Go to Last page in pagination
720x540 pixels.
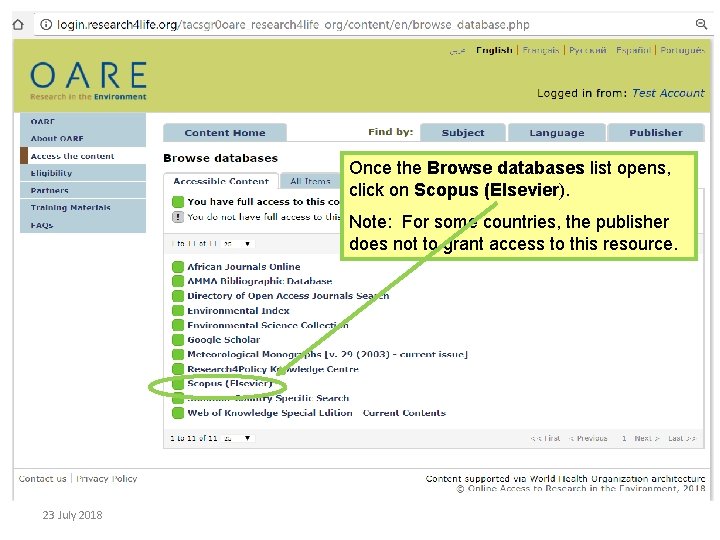coord(682,439)
